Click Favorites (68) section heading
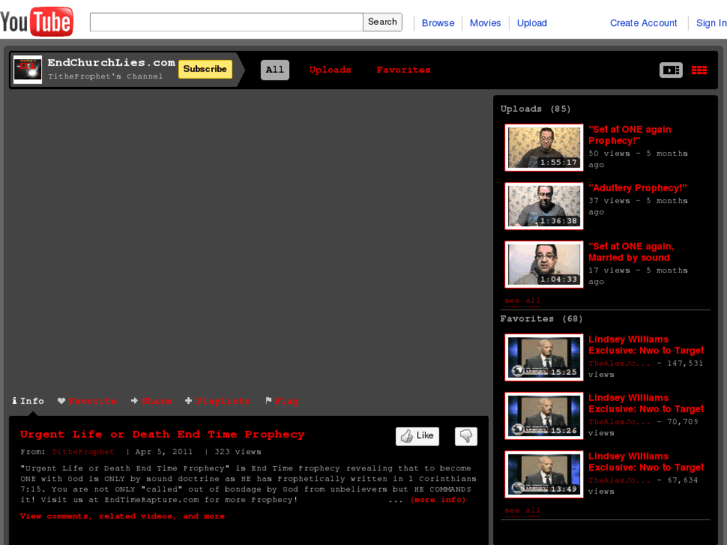 click(541, 319)
